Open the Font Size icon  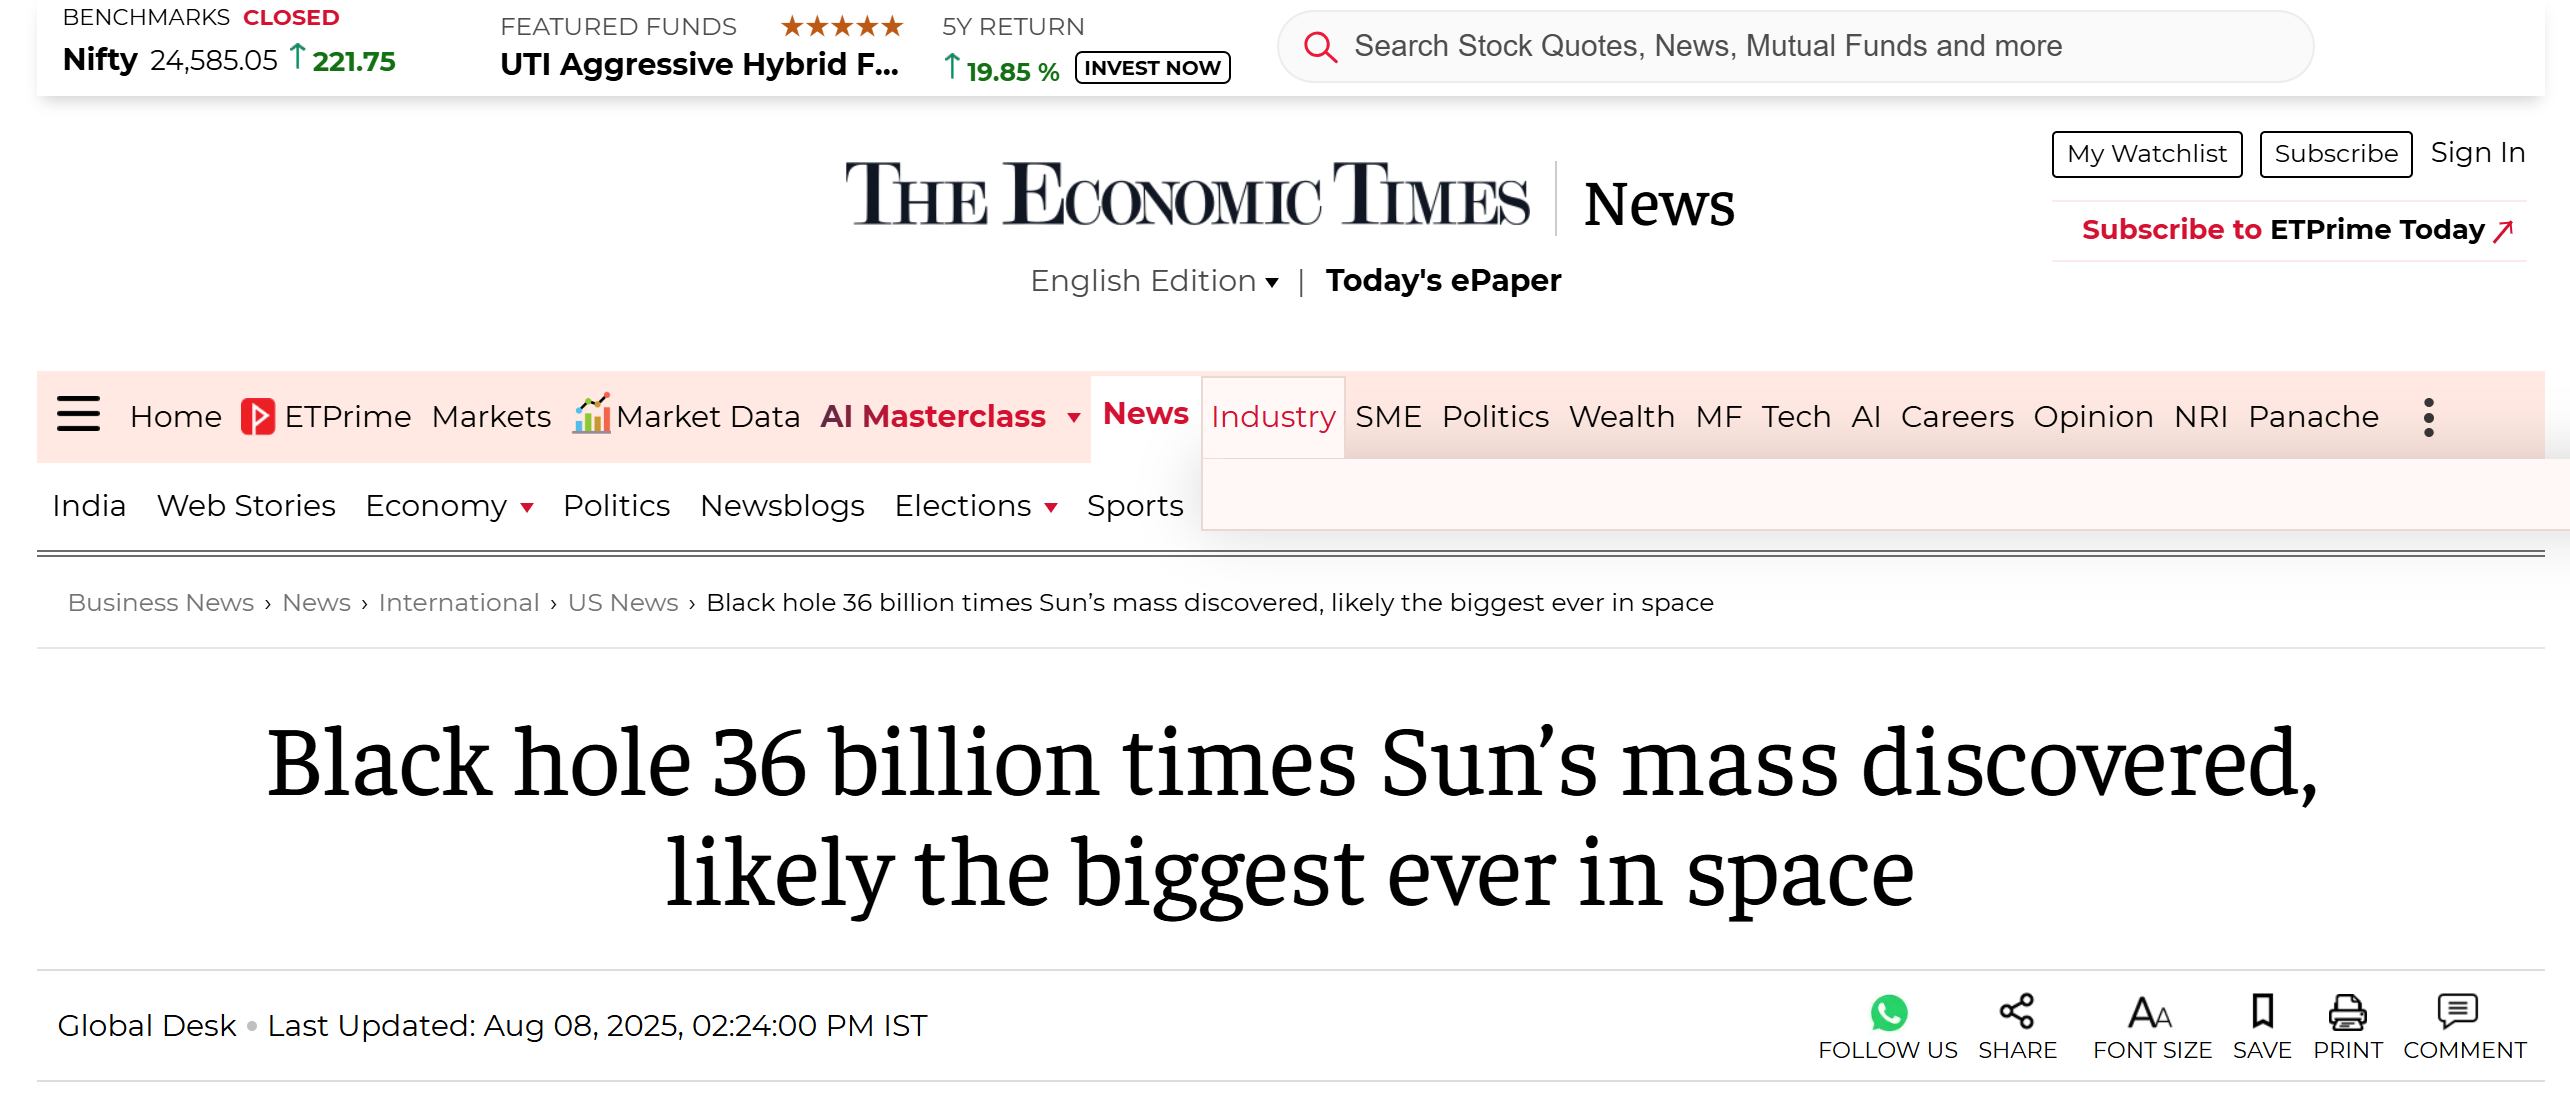pyautogui.click(x=2151, y=1013)
